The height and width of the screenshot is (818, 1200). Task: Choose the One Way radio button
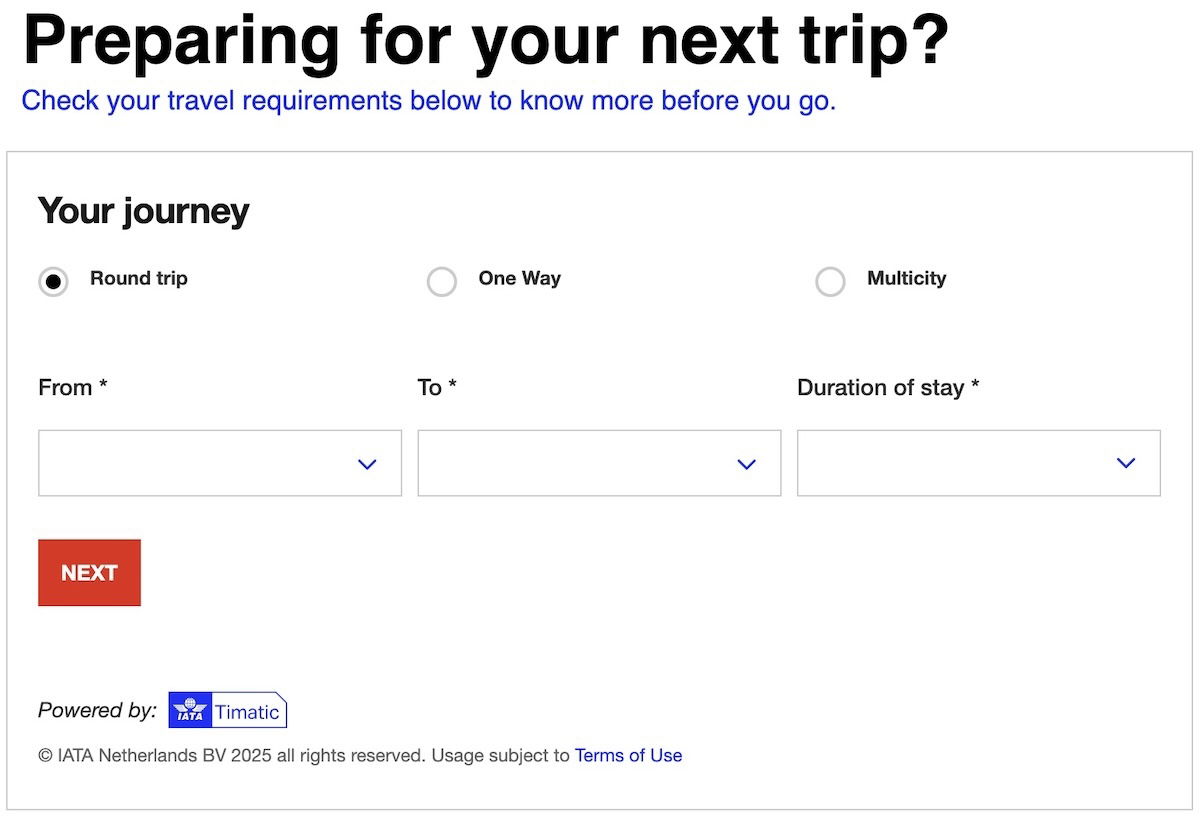442,282
